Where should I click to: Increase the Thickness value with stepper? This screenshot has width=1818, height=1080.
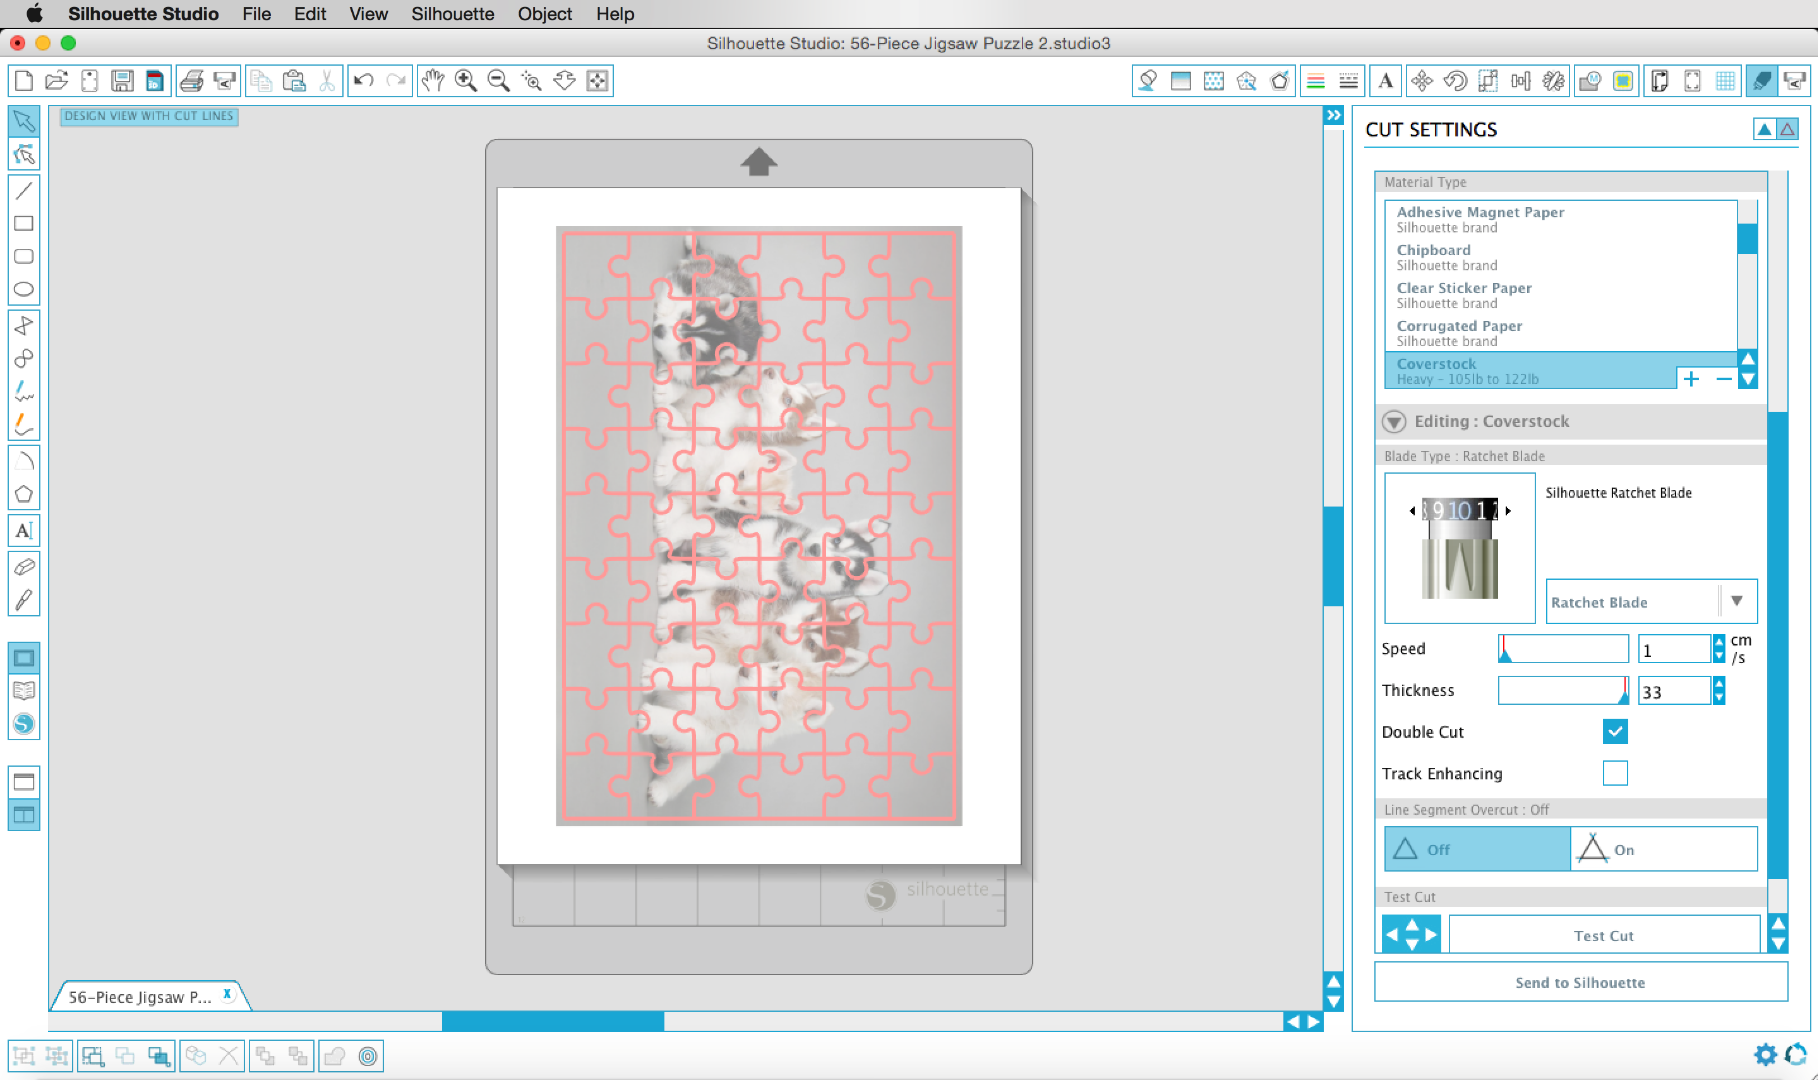pos(1719,684)
